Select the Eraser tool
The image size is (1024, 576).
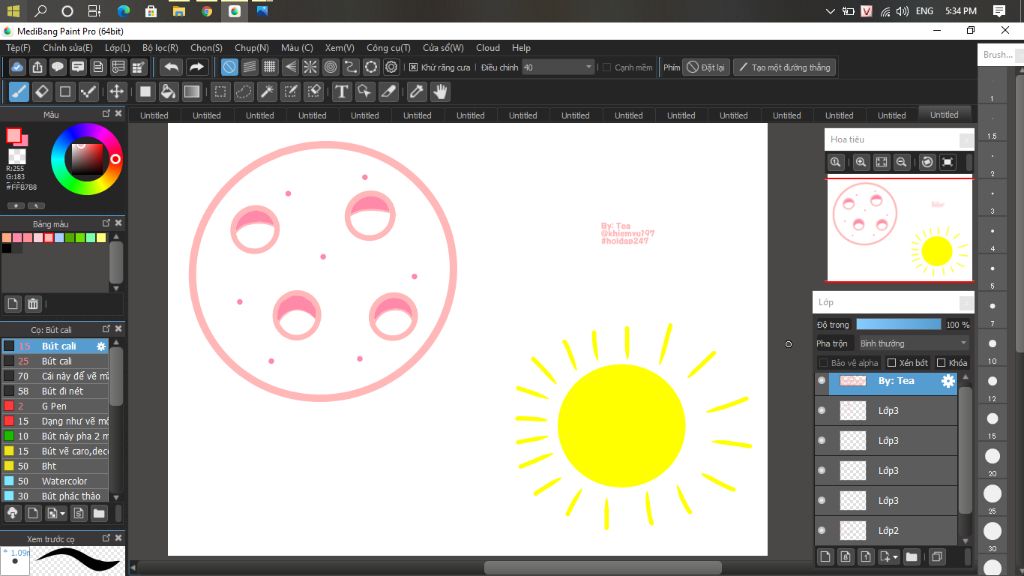point(42,92)
